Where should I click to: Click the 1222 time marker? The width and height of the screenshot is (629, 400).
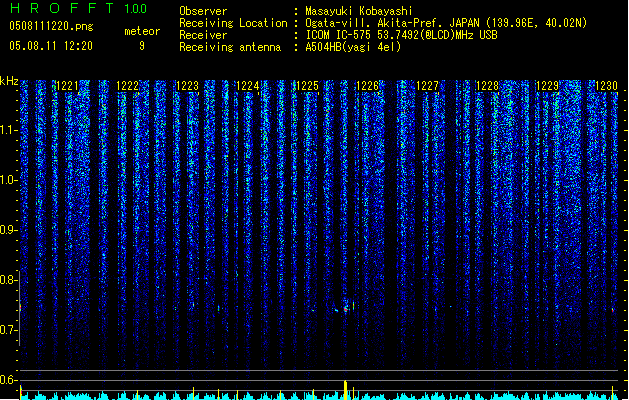pyautogui.click(x=127, y=85)
